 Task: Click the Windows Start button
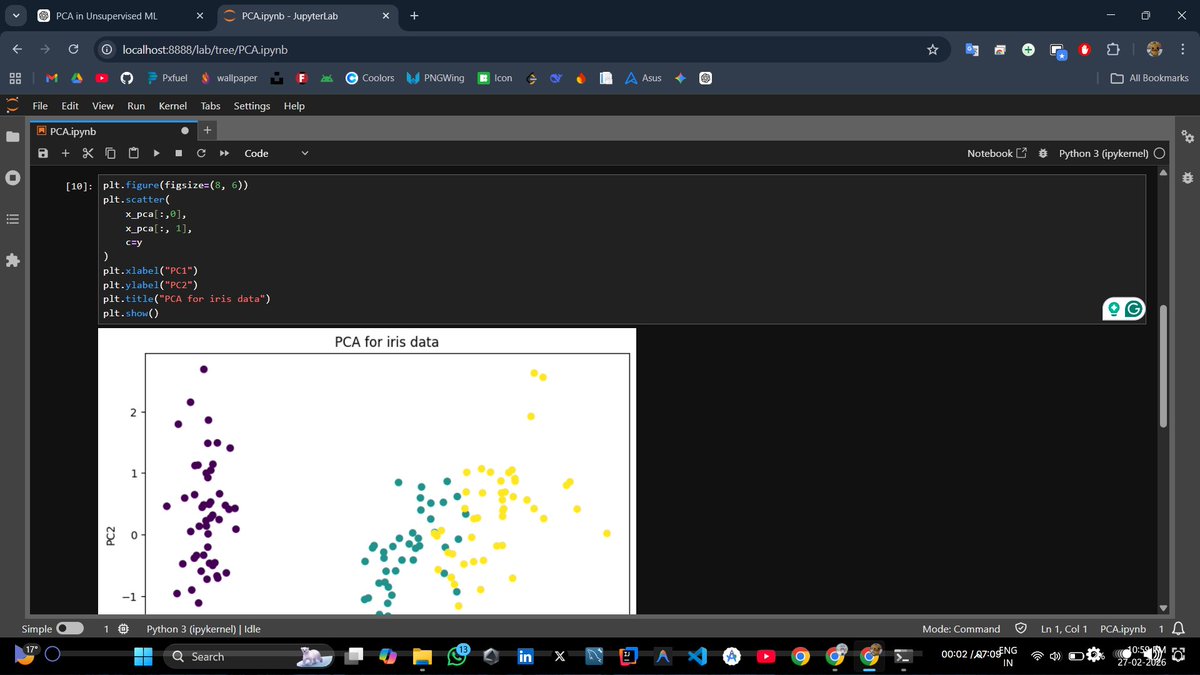tap(144, 656)
